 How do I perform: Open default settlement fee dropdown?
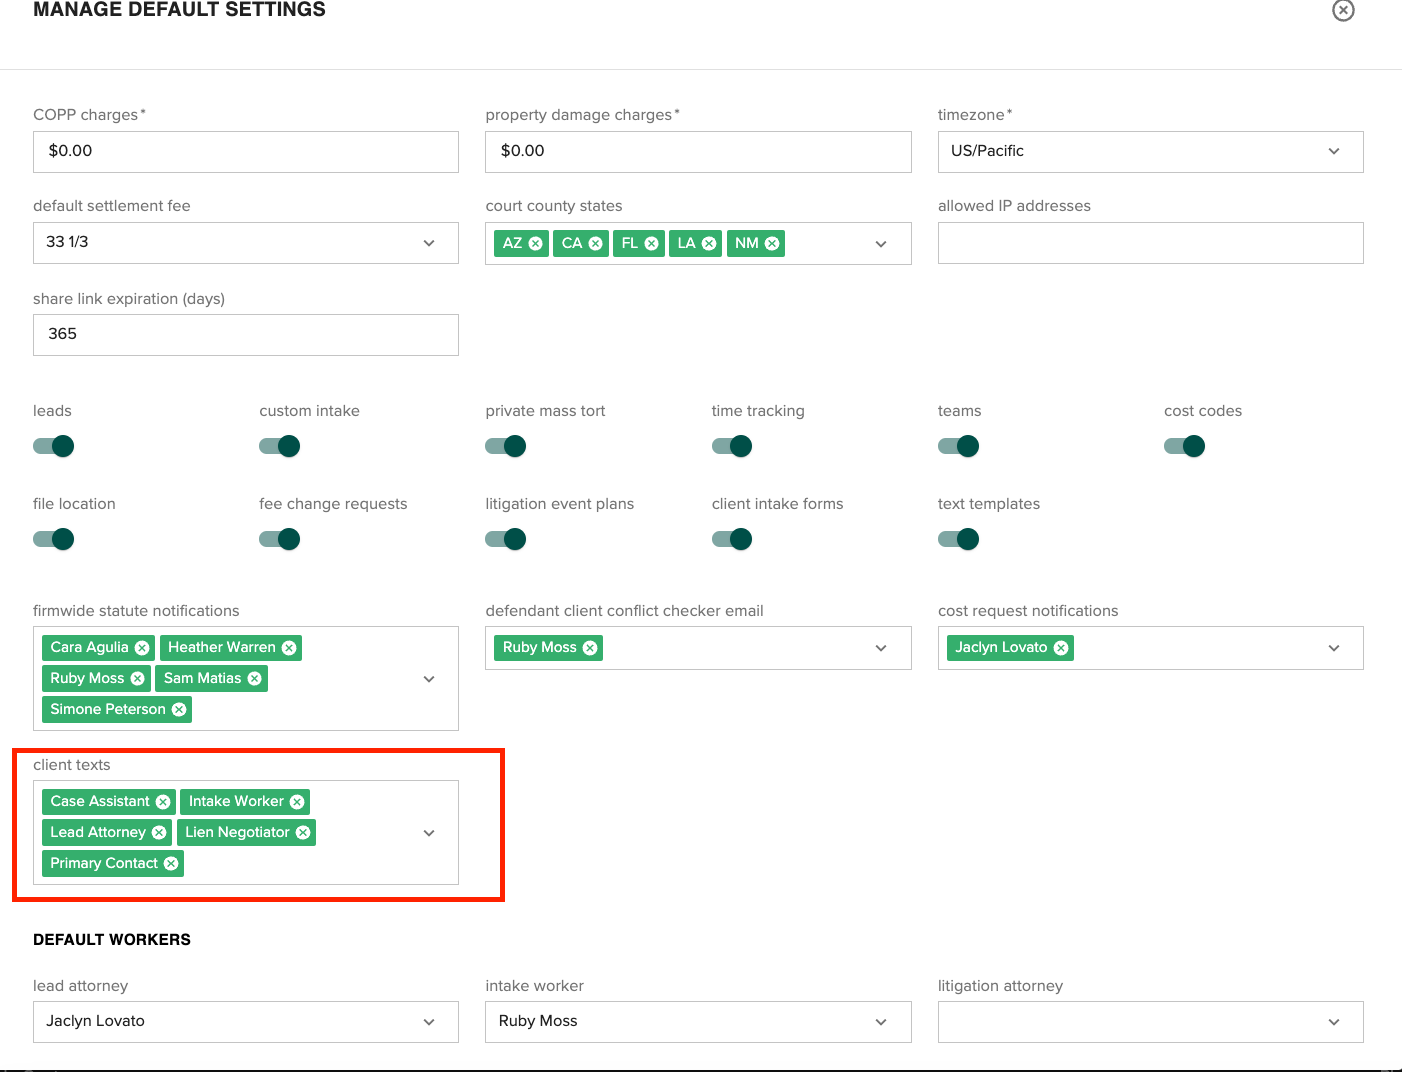246,243
